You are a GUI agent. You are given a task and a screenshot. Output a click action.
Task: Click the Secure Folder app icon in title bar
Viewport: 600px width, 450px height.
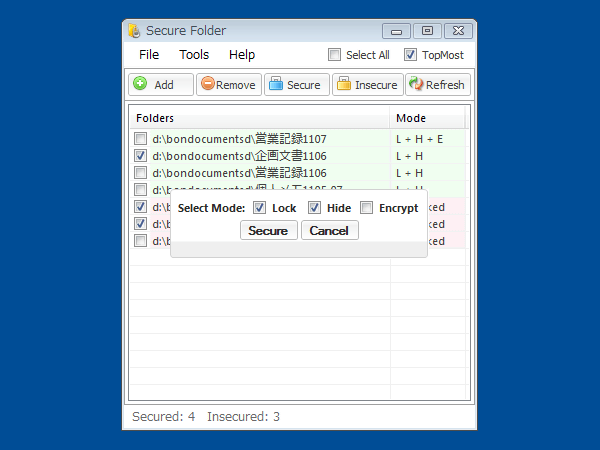click(x=134, y=31)
